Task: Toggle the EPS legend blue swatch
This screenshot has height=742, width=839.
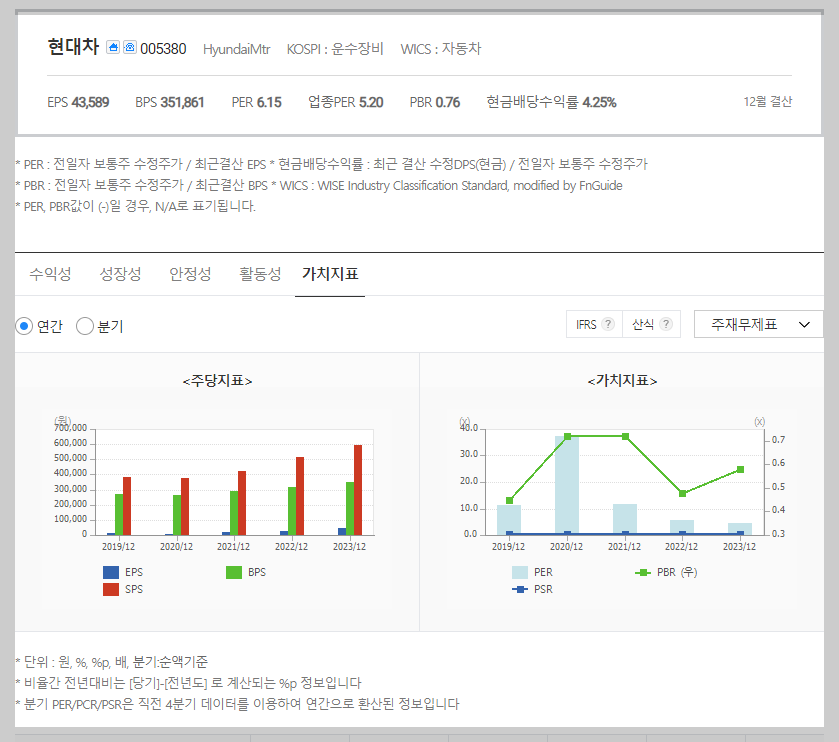Action: point(111,572)
